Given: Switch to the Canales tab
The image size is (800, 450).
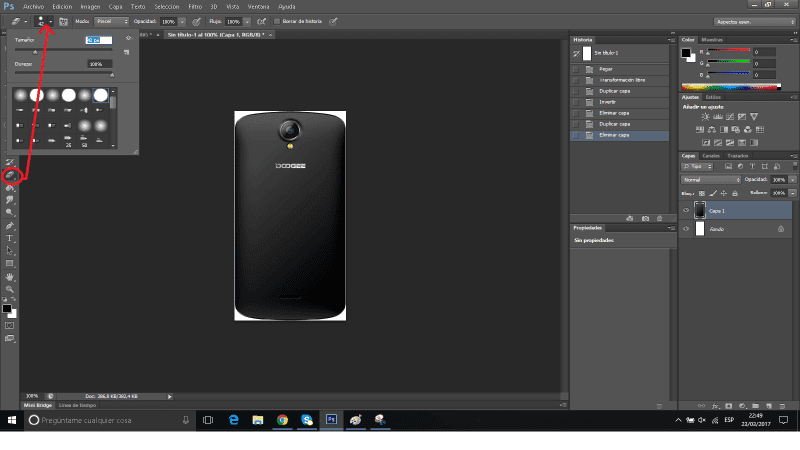Looking at the screenshot, I should 711,156.
